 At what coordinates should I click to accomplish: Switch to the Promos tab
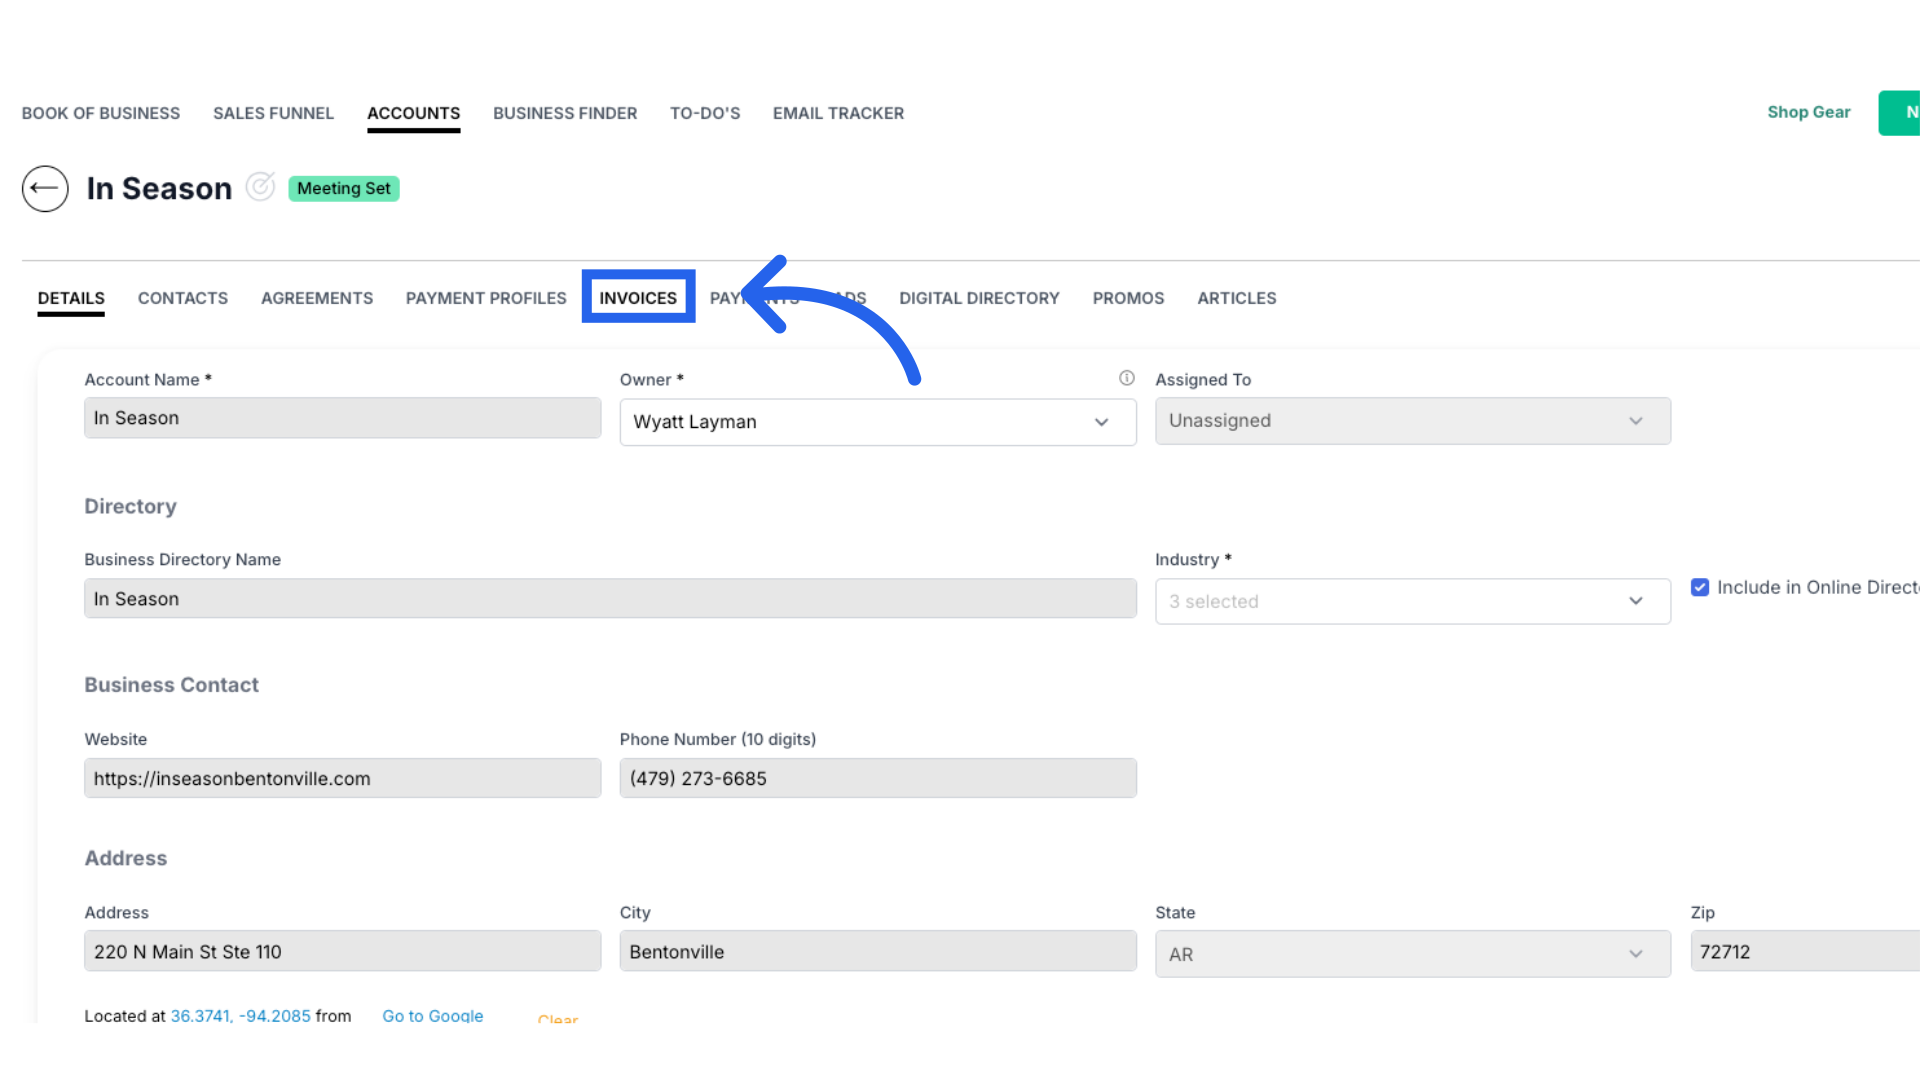tap(1128, 298)
